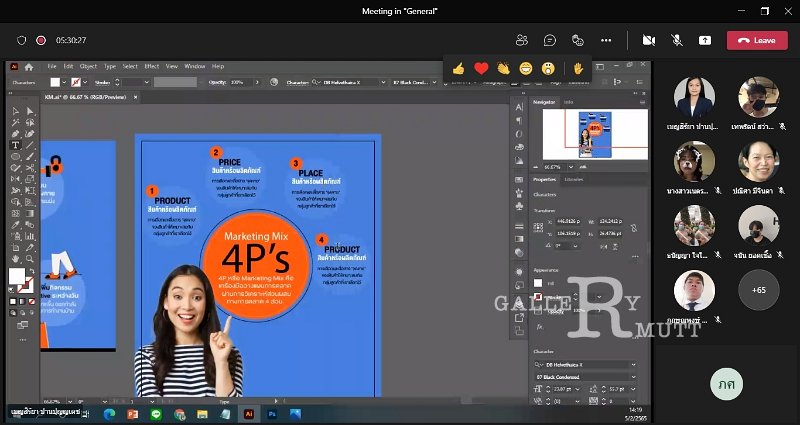Activate the Type tool
Image resolution: width=800 pixels, height=425 pixels.
click(x=15, y=145)
